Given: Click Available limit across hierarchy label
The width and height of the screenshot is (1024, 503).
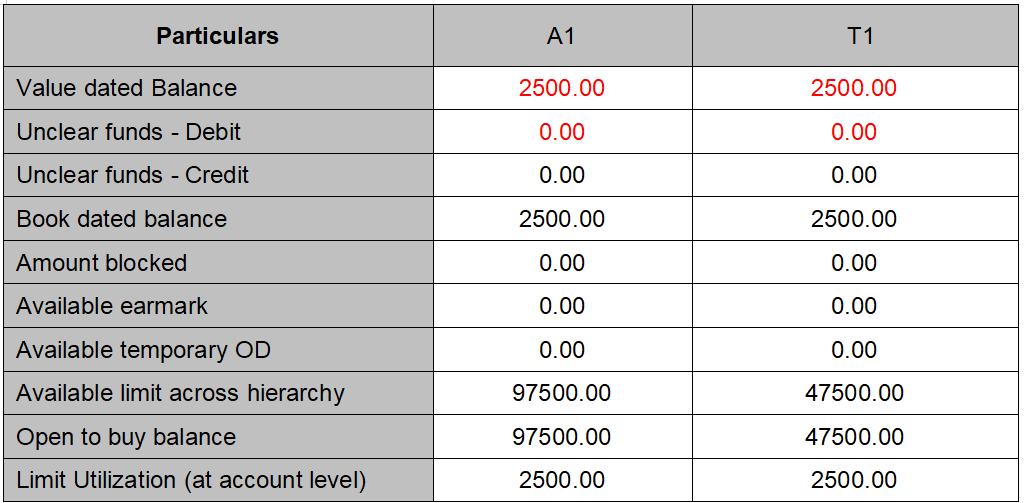Looking at the screenshot, I should pos(181,393).
